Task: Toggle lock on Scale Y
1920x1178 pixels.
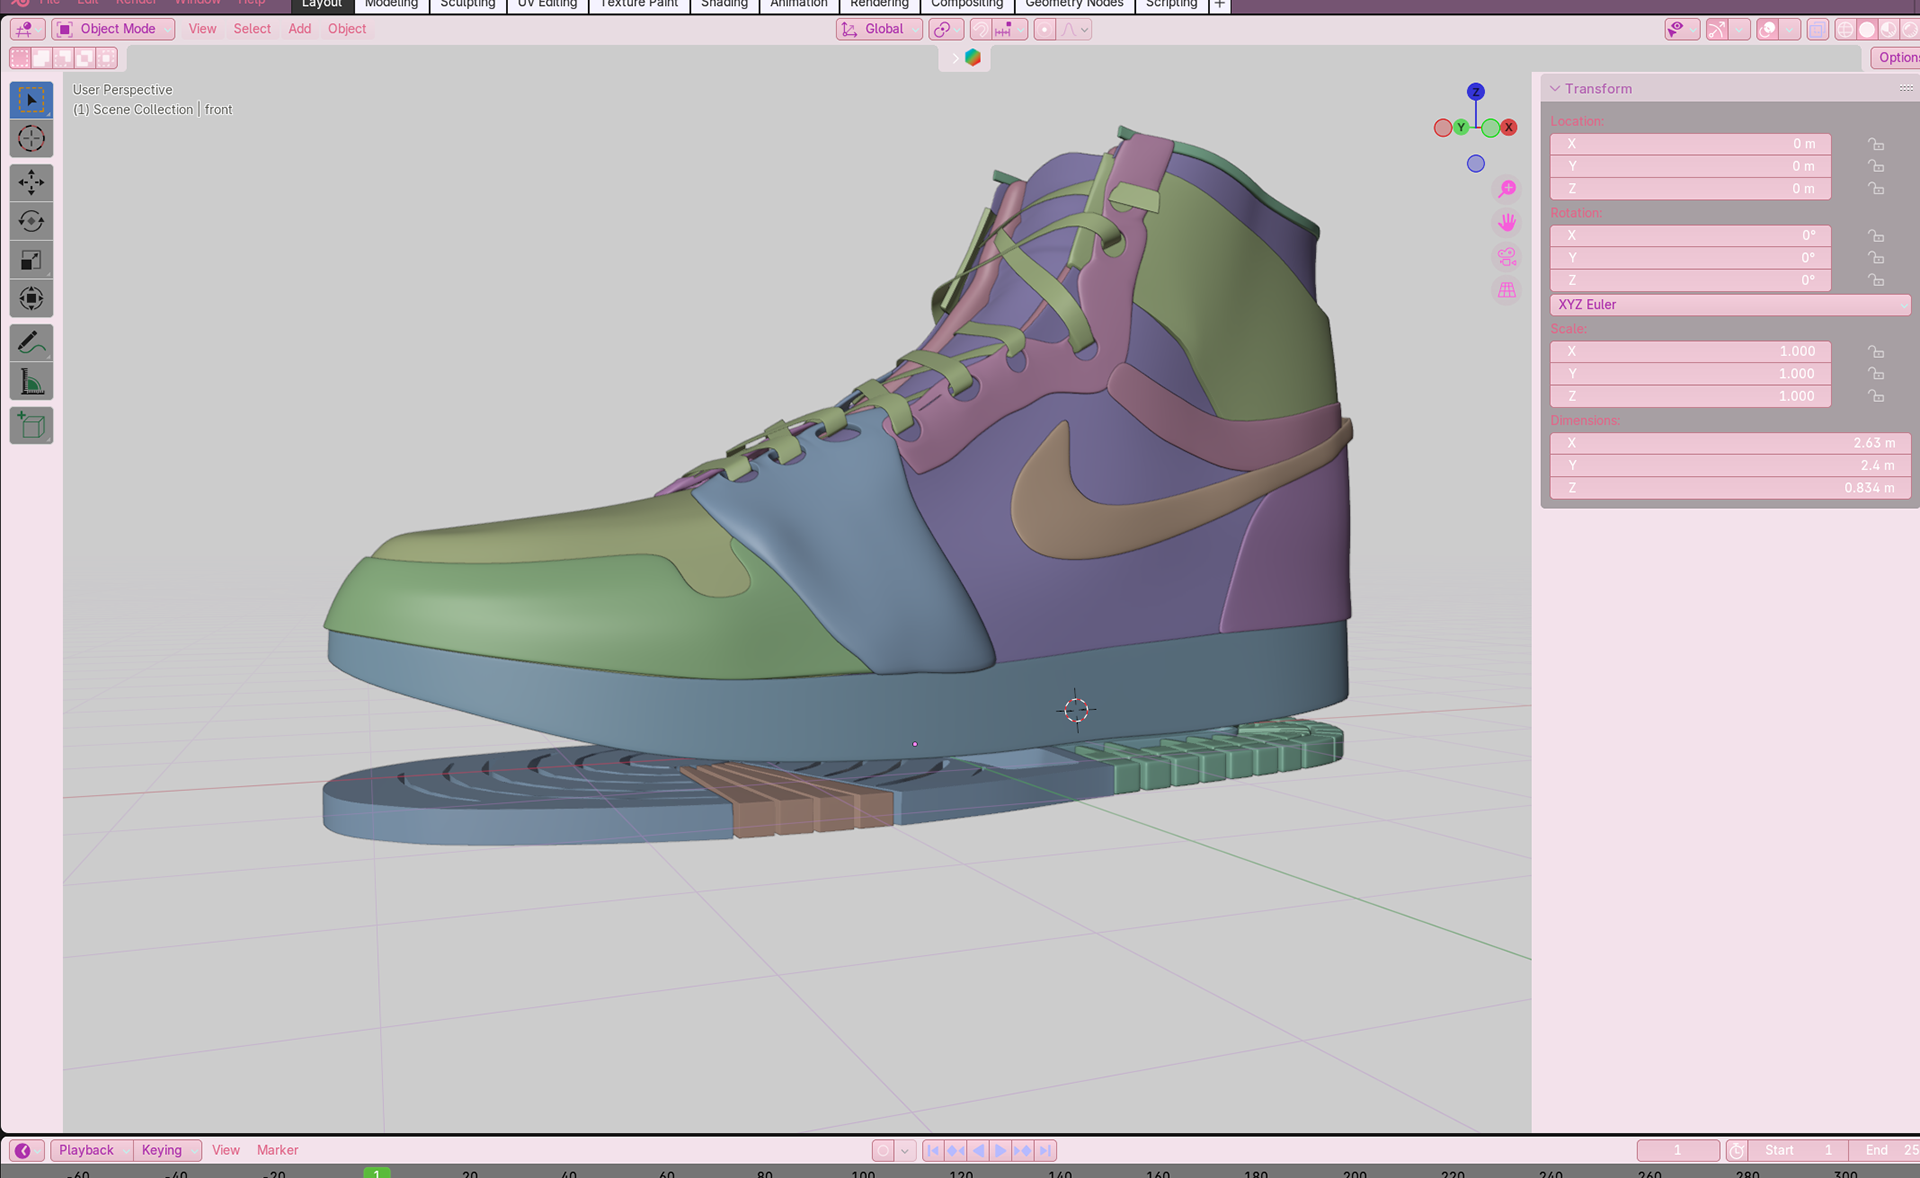Action: pyautogui.click(x=1876, y=374)
